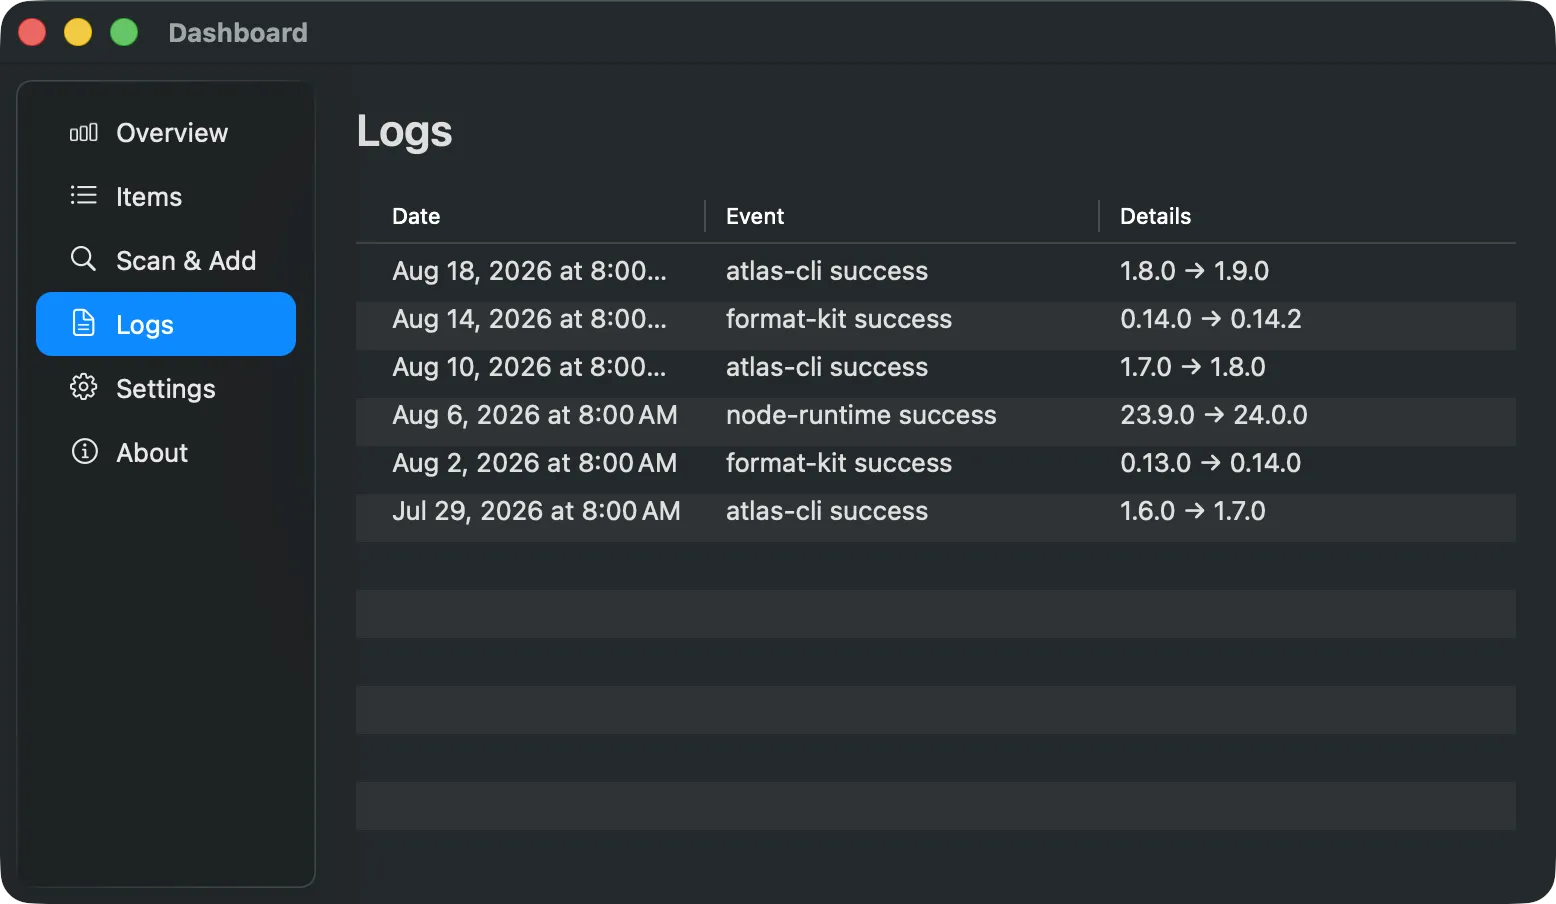Click the Logs document icon
This screenshot has width=1556, height=904.
[x=84, y=323]
